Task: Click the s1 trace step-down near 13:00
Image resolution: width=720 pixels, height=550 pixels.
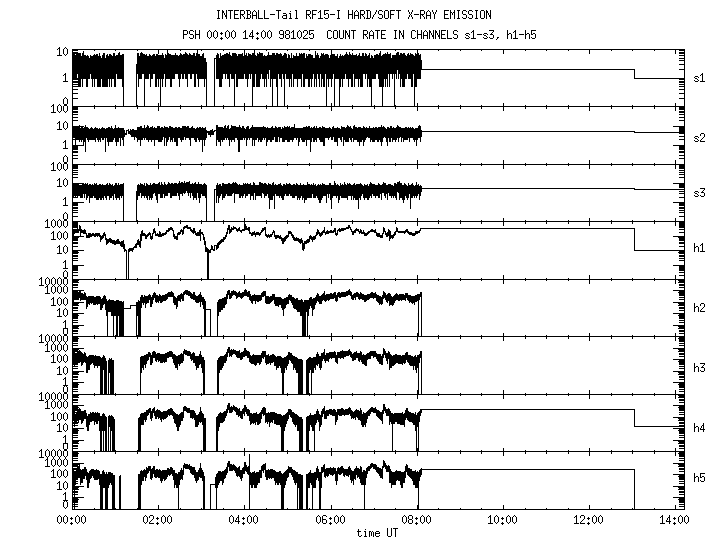Action: [634, 74]
